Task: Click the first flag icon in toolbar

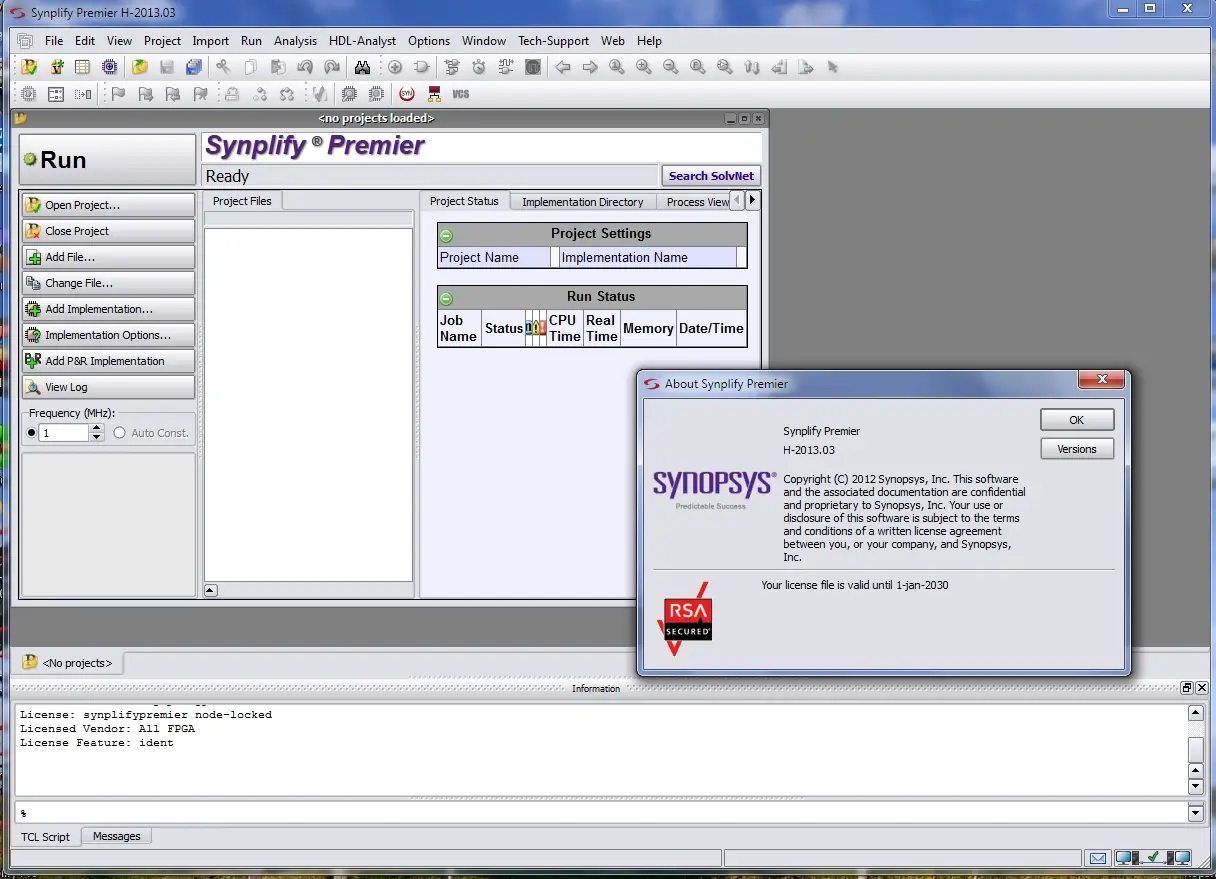Action: pyautogui.click(x=118, y=94)
